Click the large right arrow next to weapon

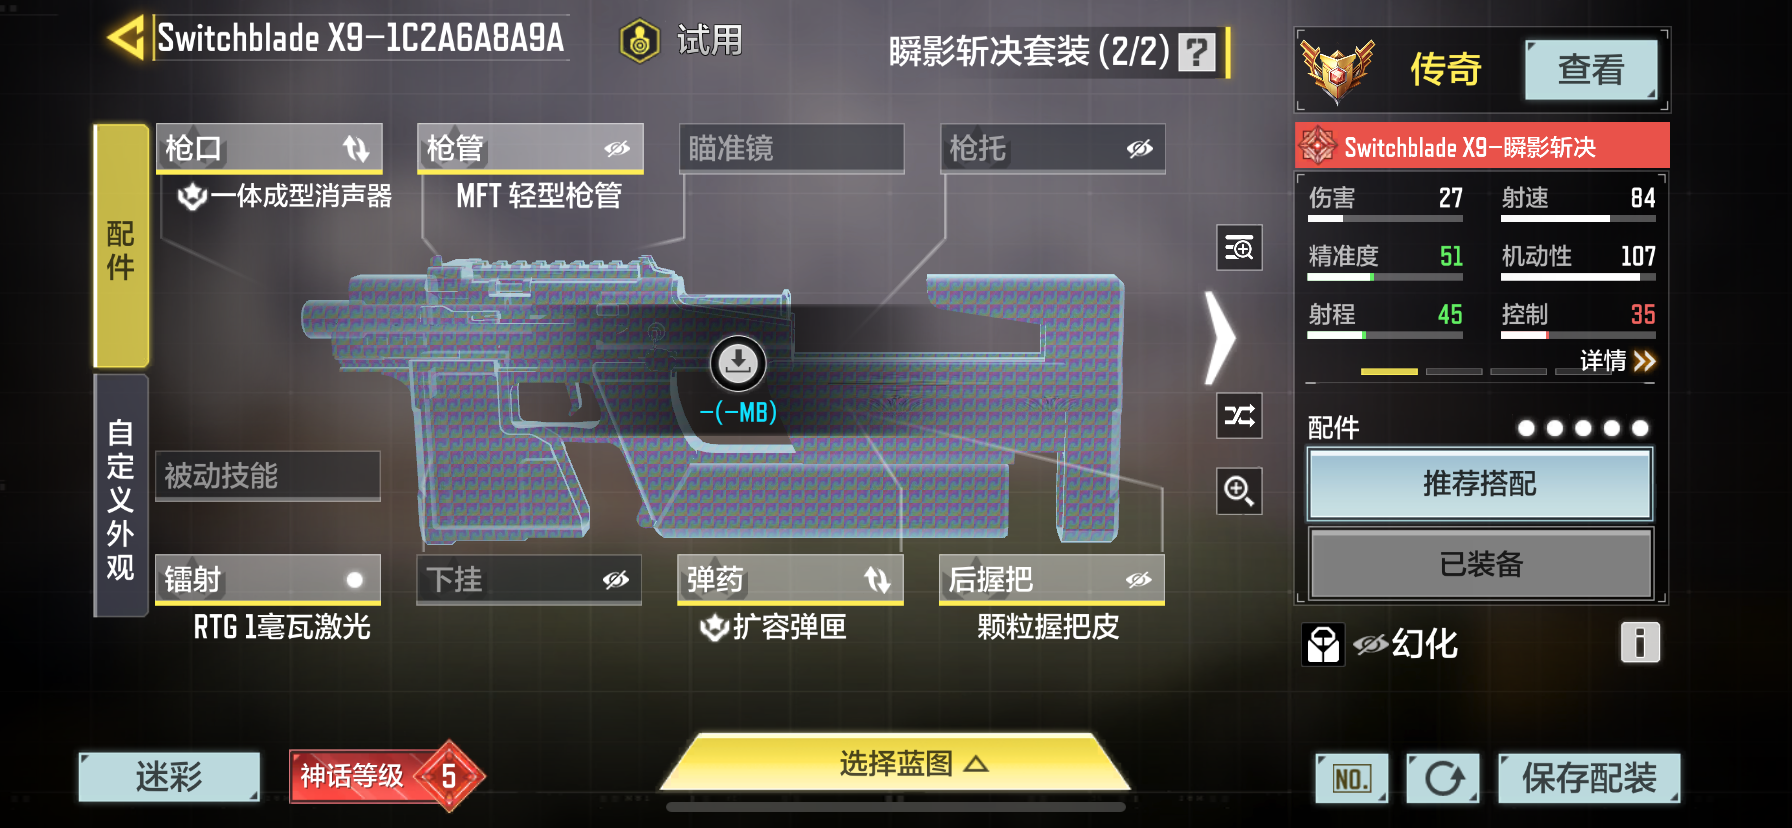(x=1221, y=338)
